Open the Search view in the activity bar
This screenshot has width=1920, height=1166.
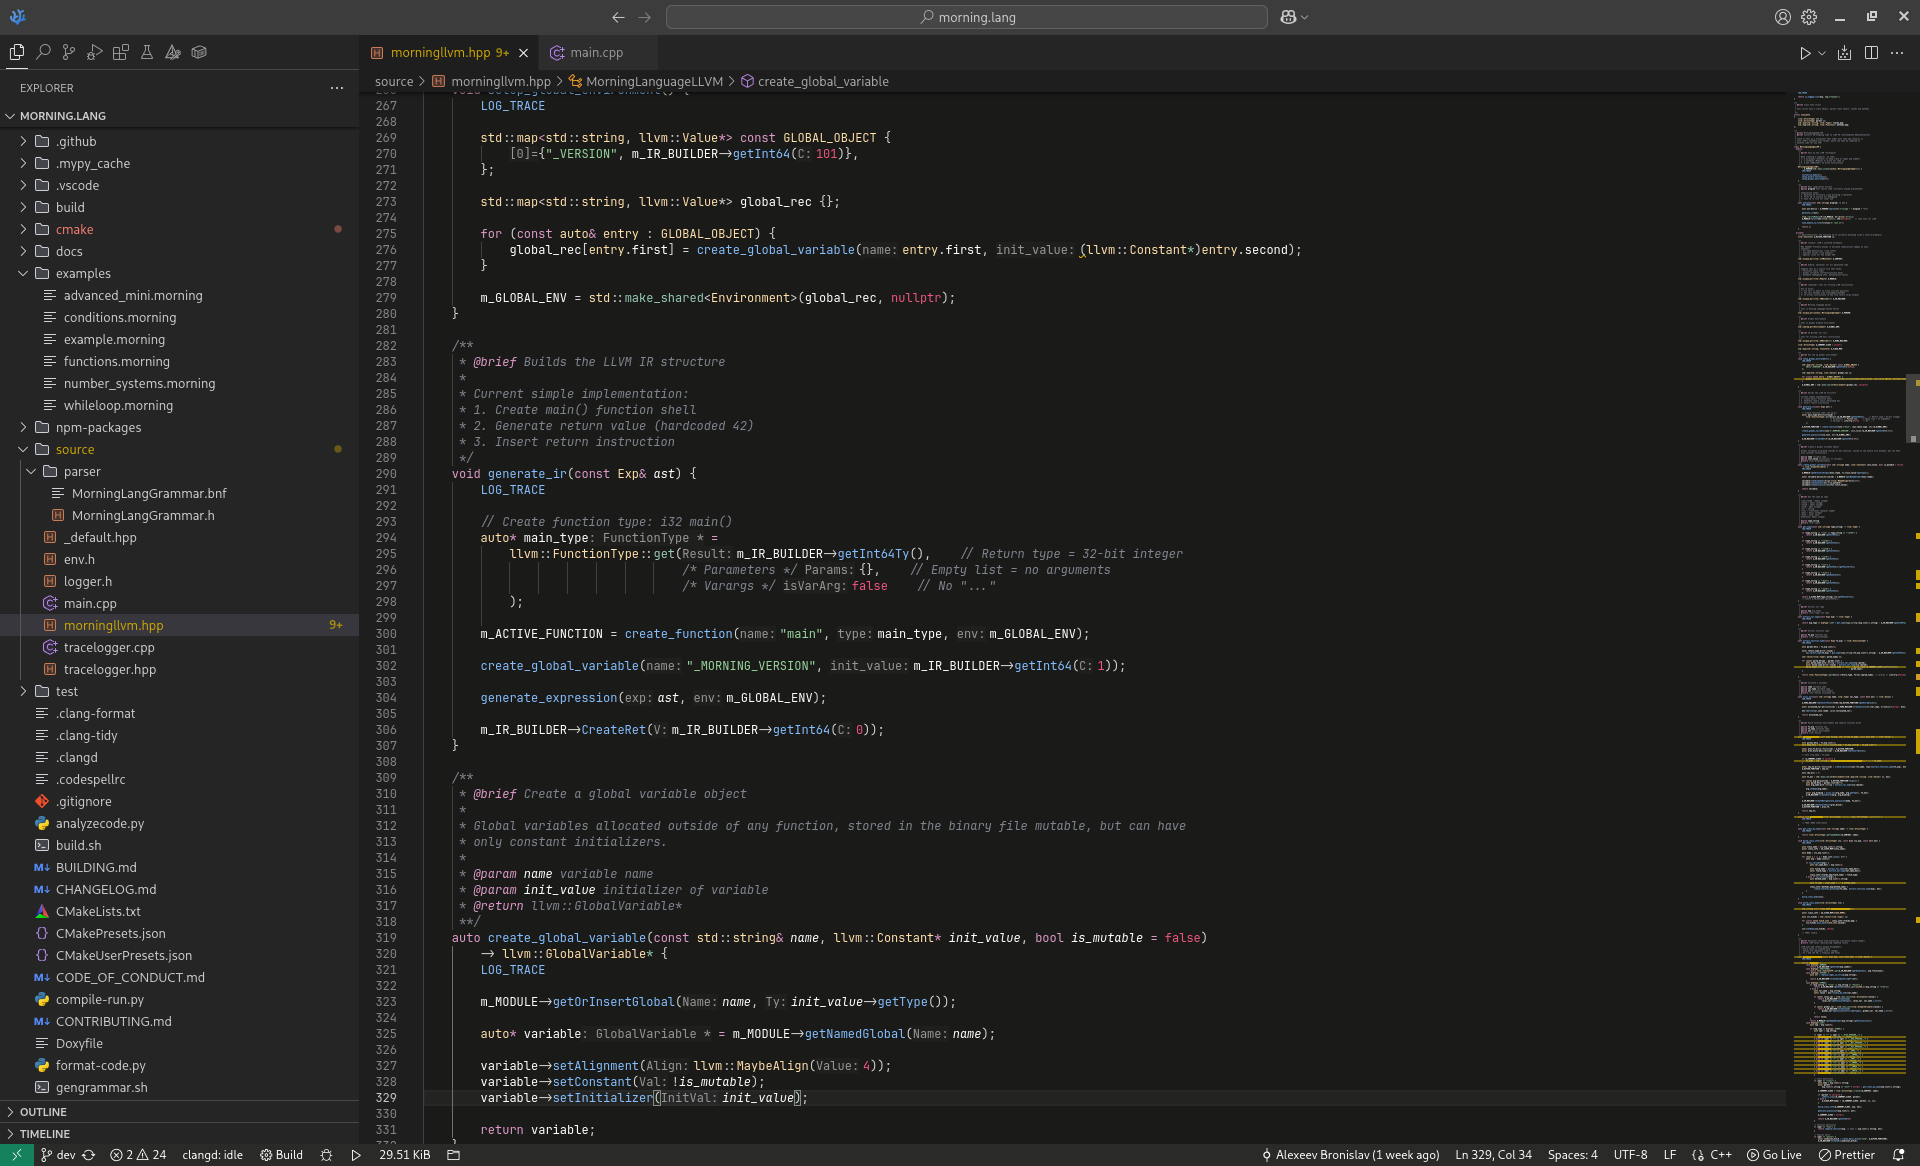click(x=43, y=52)
